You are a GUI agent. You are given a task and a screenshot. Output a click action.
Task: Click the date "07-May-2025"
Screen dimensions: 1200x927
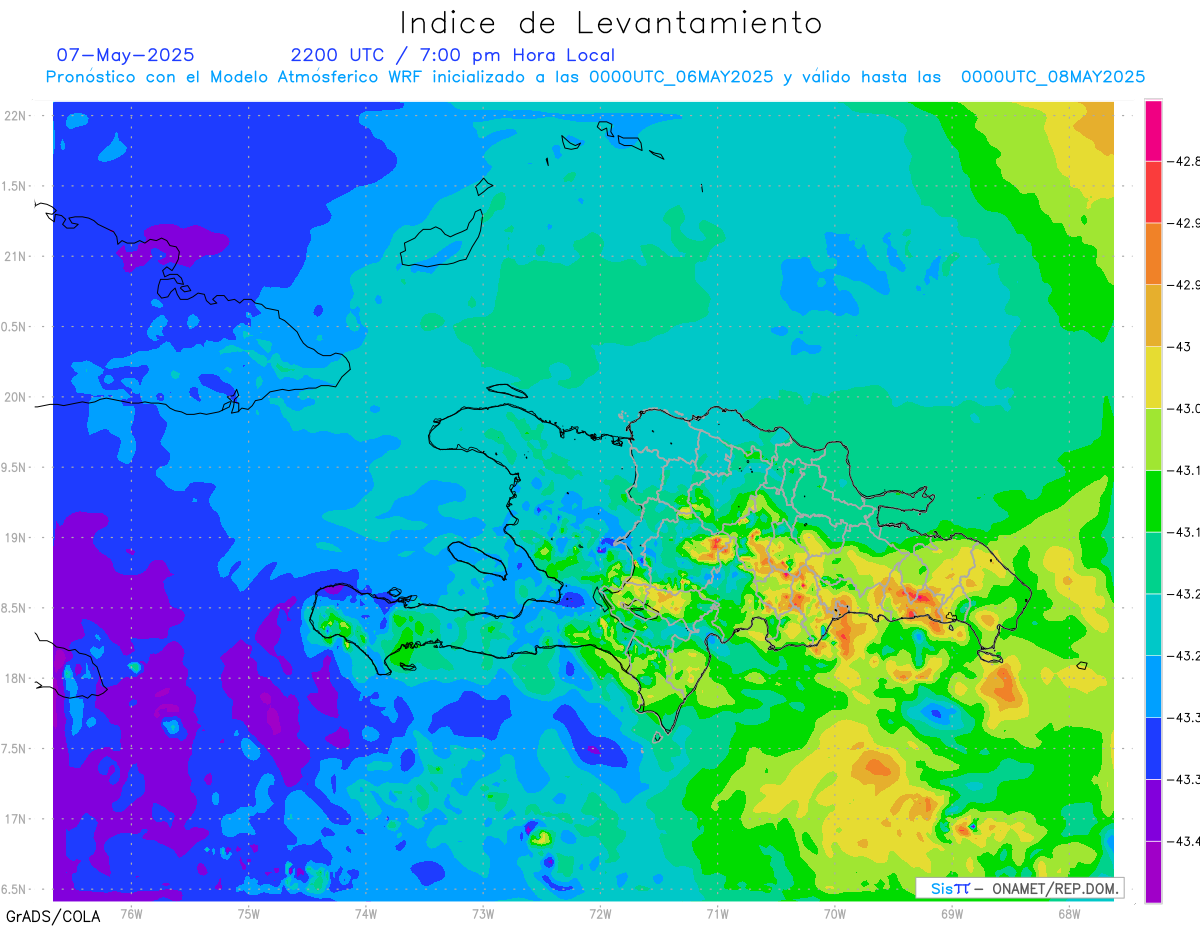(126, 55)
